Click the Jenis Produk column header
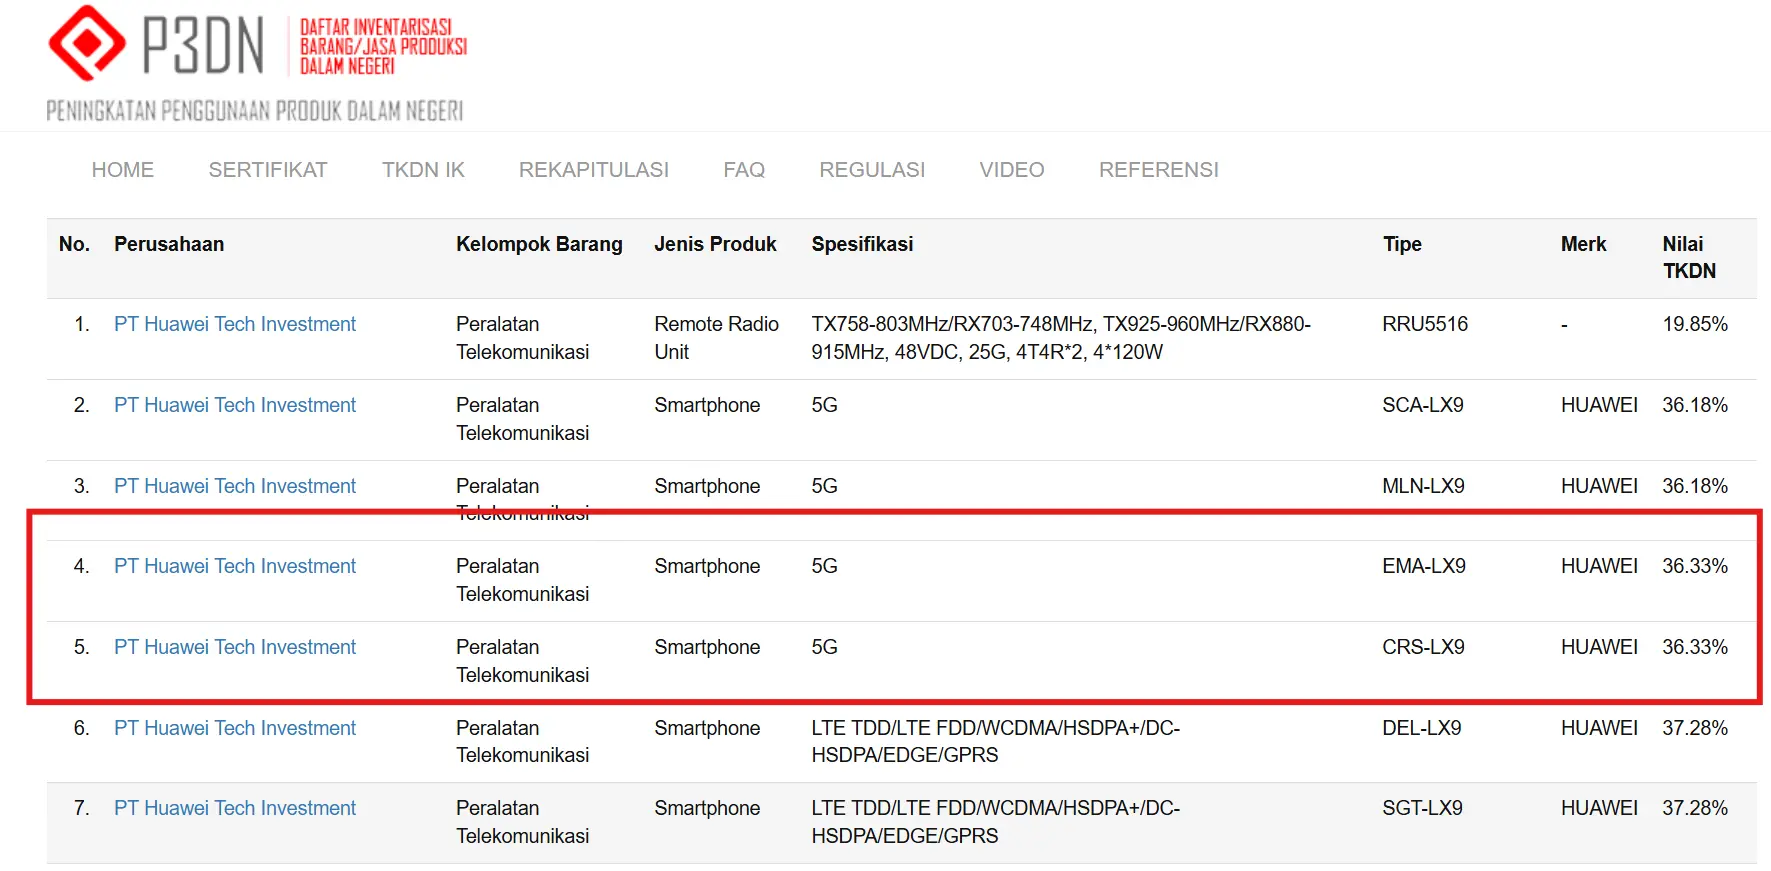Image resolution: width=1771 pixels, height=871 pixels. point(715,244)
